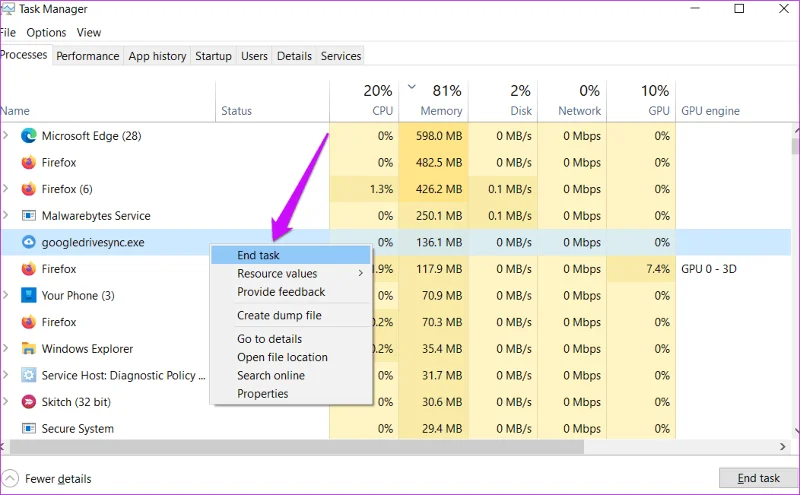Click the sort arrow above Memory column
The height and width of the screenshot is (495, 800).
(412, 87)
